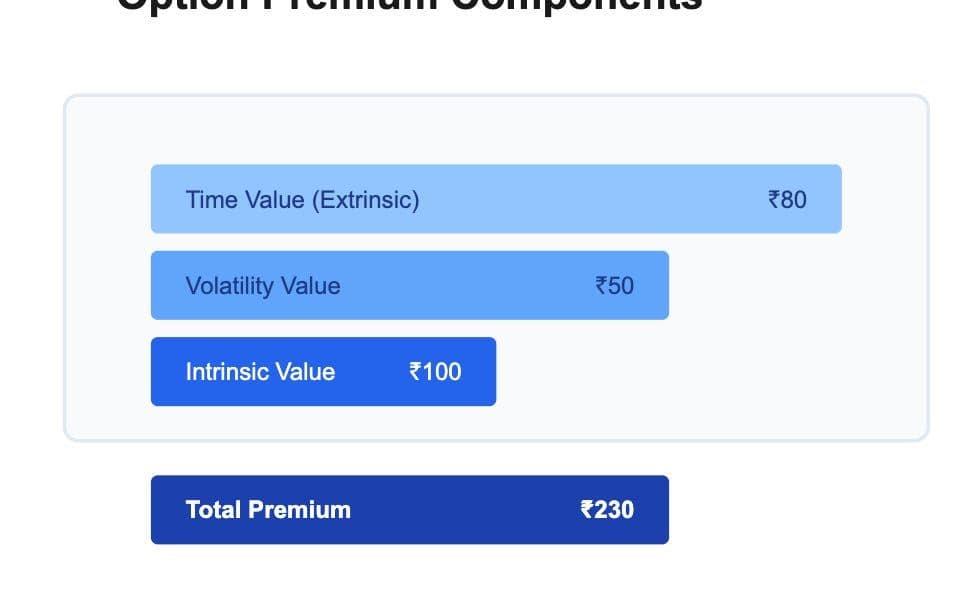Click the Total Premium label
Viewport: 972px width, 600px height.
[x=268, y=510]
